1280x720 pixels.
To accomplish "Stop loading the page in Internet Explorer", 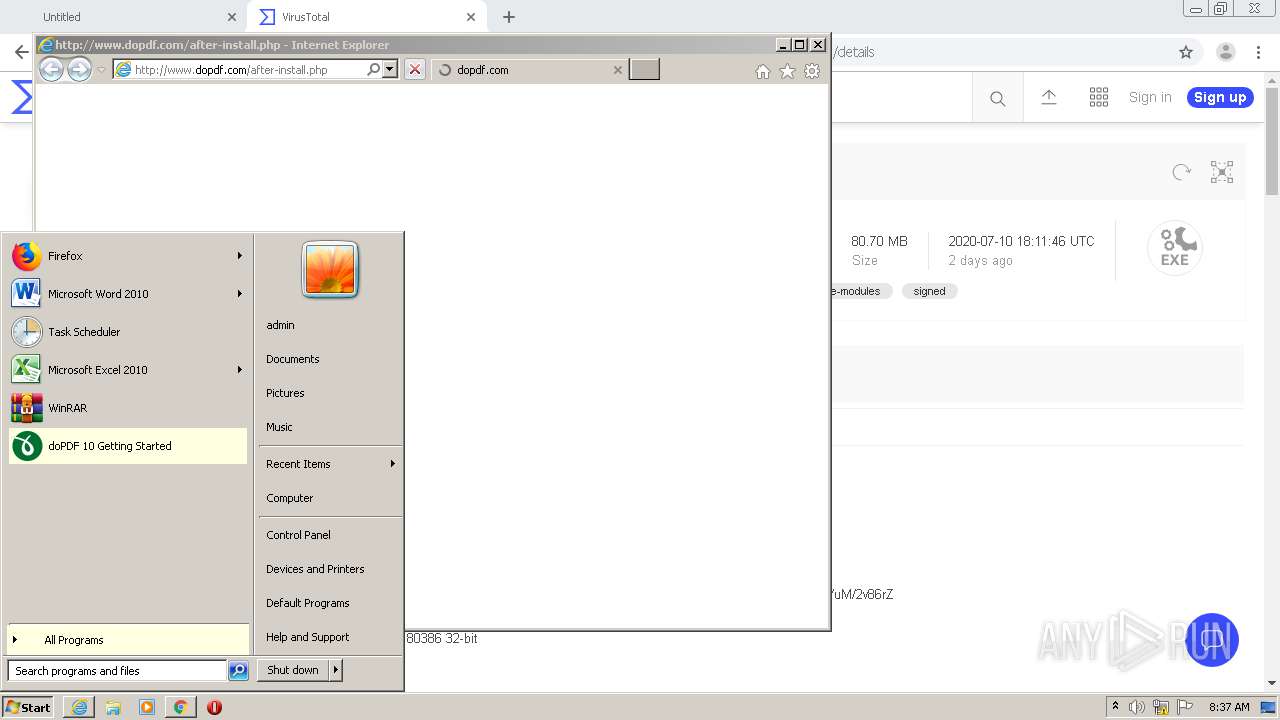I will tap(415, 70).
